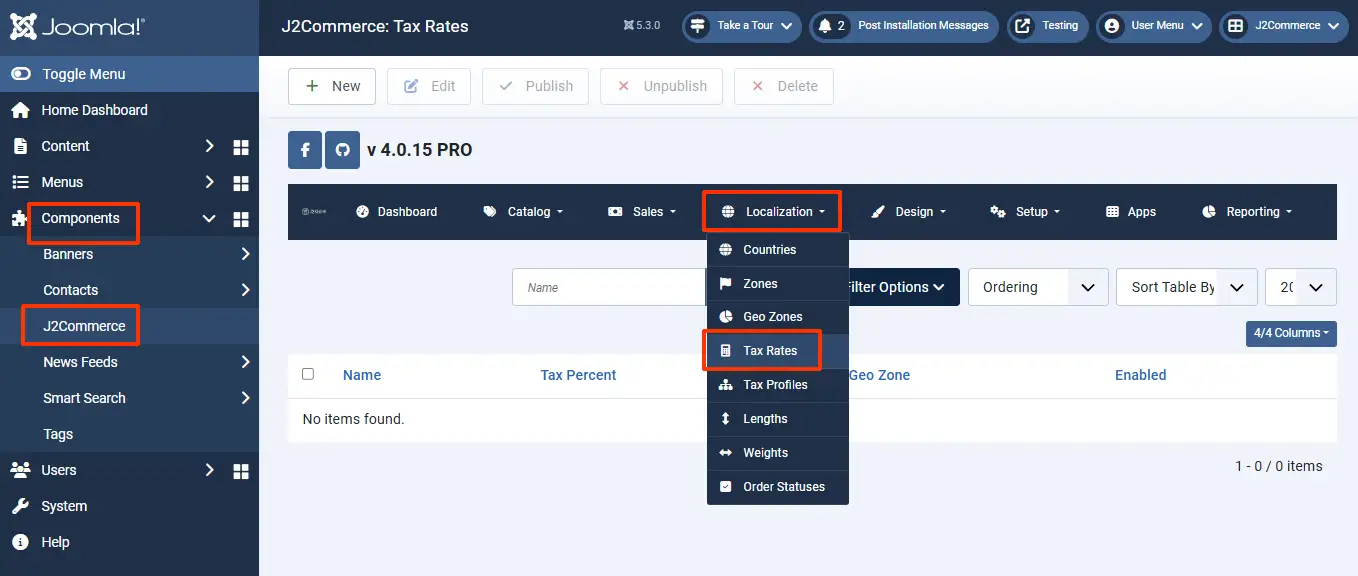The width and height of the screenshot is (1358, 576).
Task: Click the Components puzzle-piece icon
Action: pos(20,218)
